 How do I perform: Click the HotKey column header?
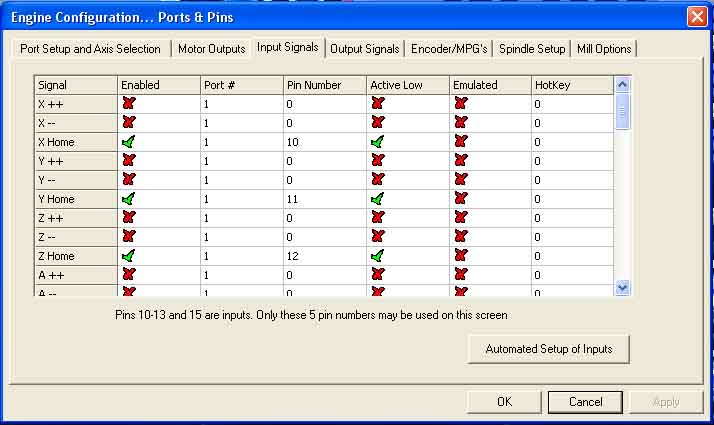pyautogui.click(x=572, y=85)
